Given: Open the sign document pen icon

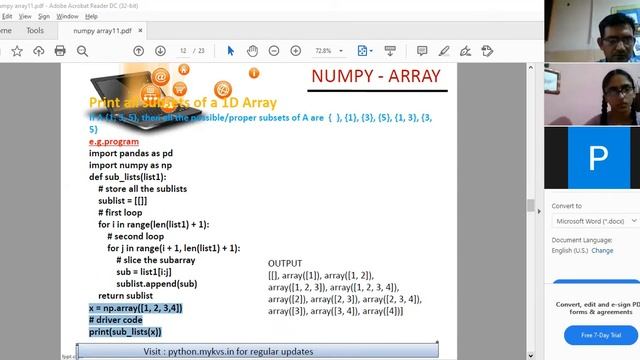Looking at the screenshot, I should tap(465, 51).
